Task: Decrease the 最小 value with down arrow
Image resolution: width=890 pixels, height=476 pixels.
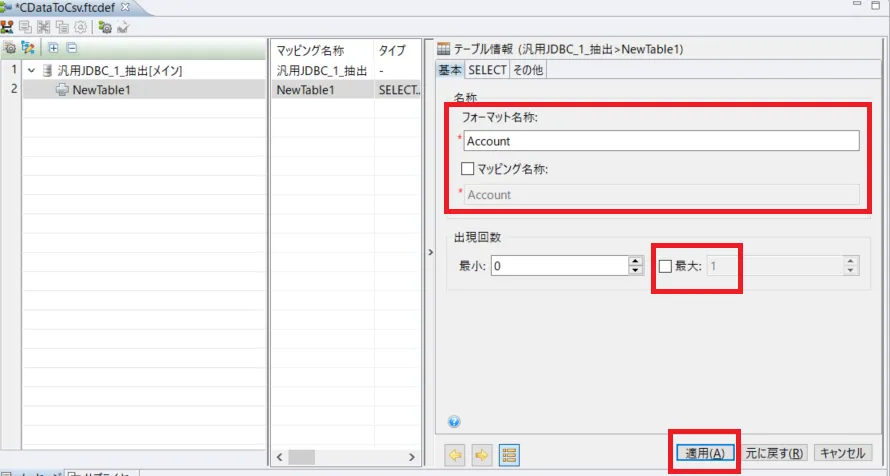Action: (635, 270)
